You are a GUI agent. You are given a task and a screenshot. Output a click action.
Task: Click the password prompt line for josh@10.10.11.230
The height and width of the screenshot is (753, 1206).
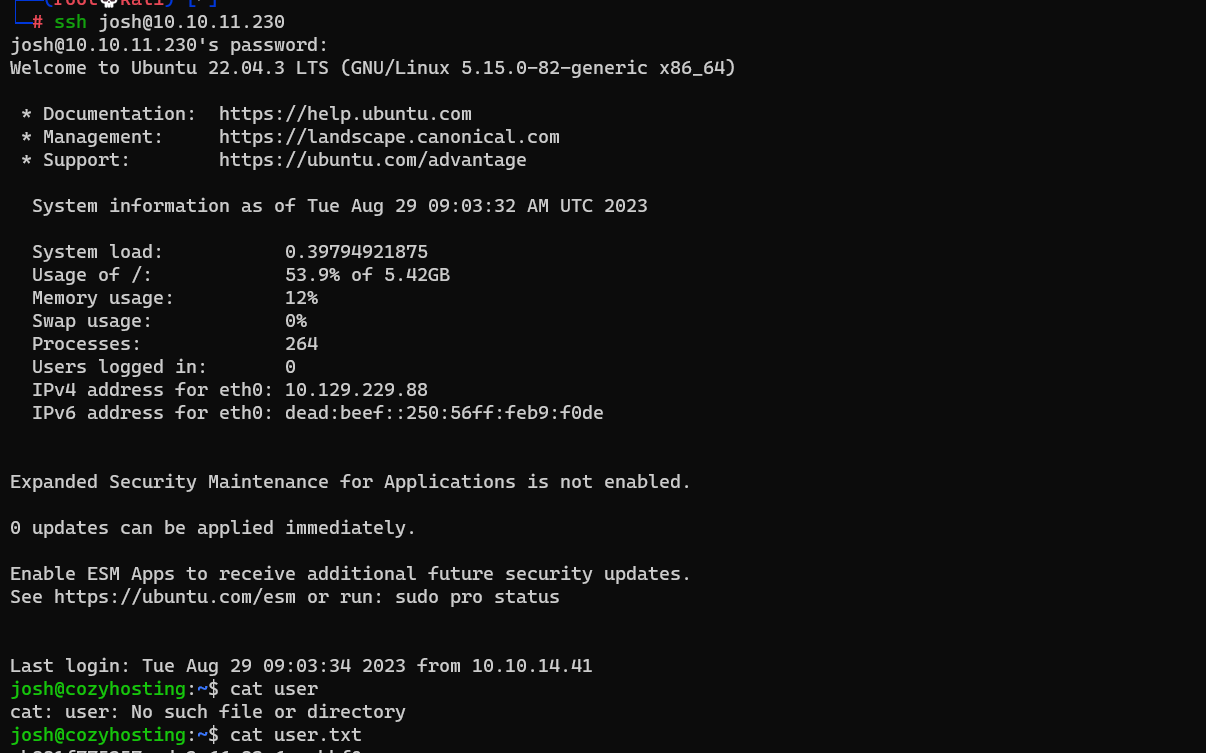coord(167,44)
